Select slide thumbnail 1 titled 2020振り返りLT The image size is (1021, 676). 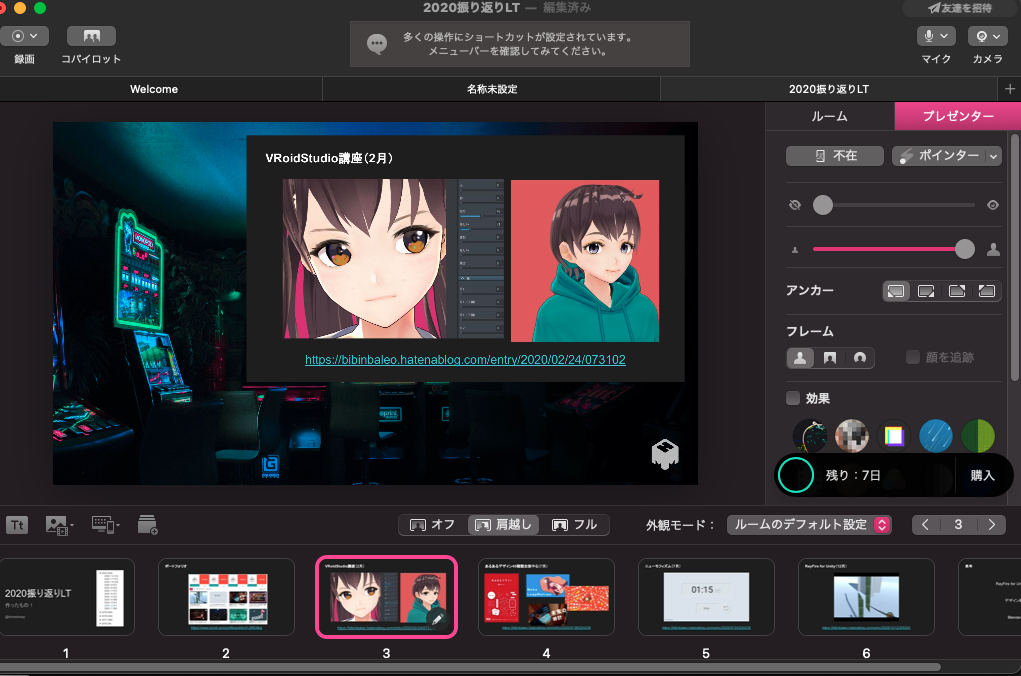tap(66, 597)
